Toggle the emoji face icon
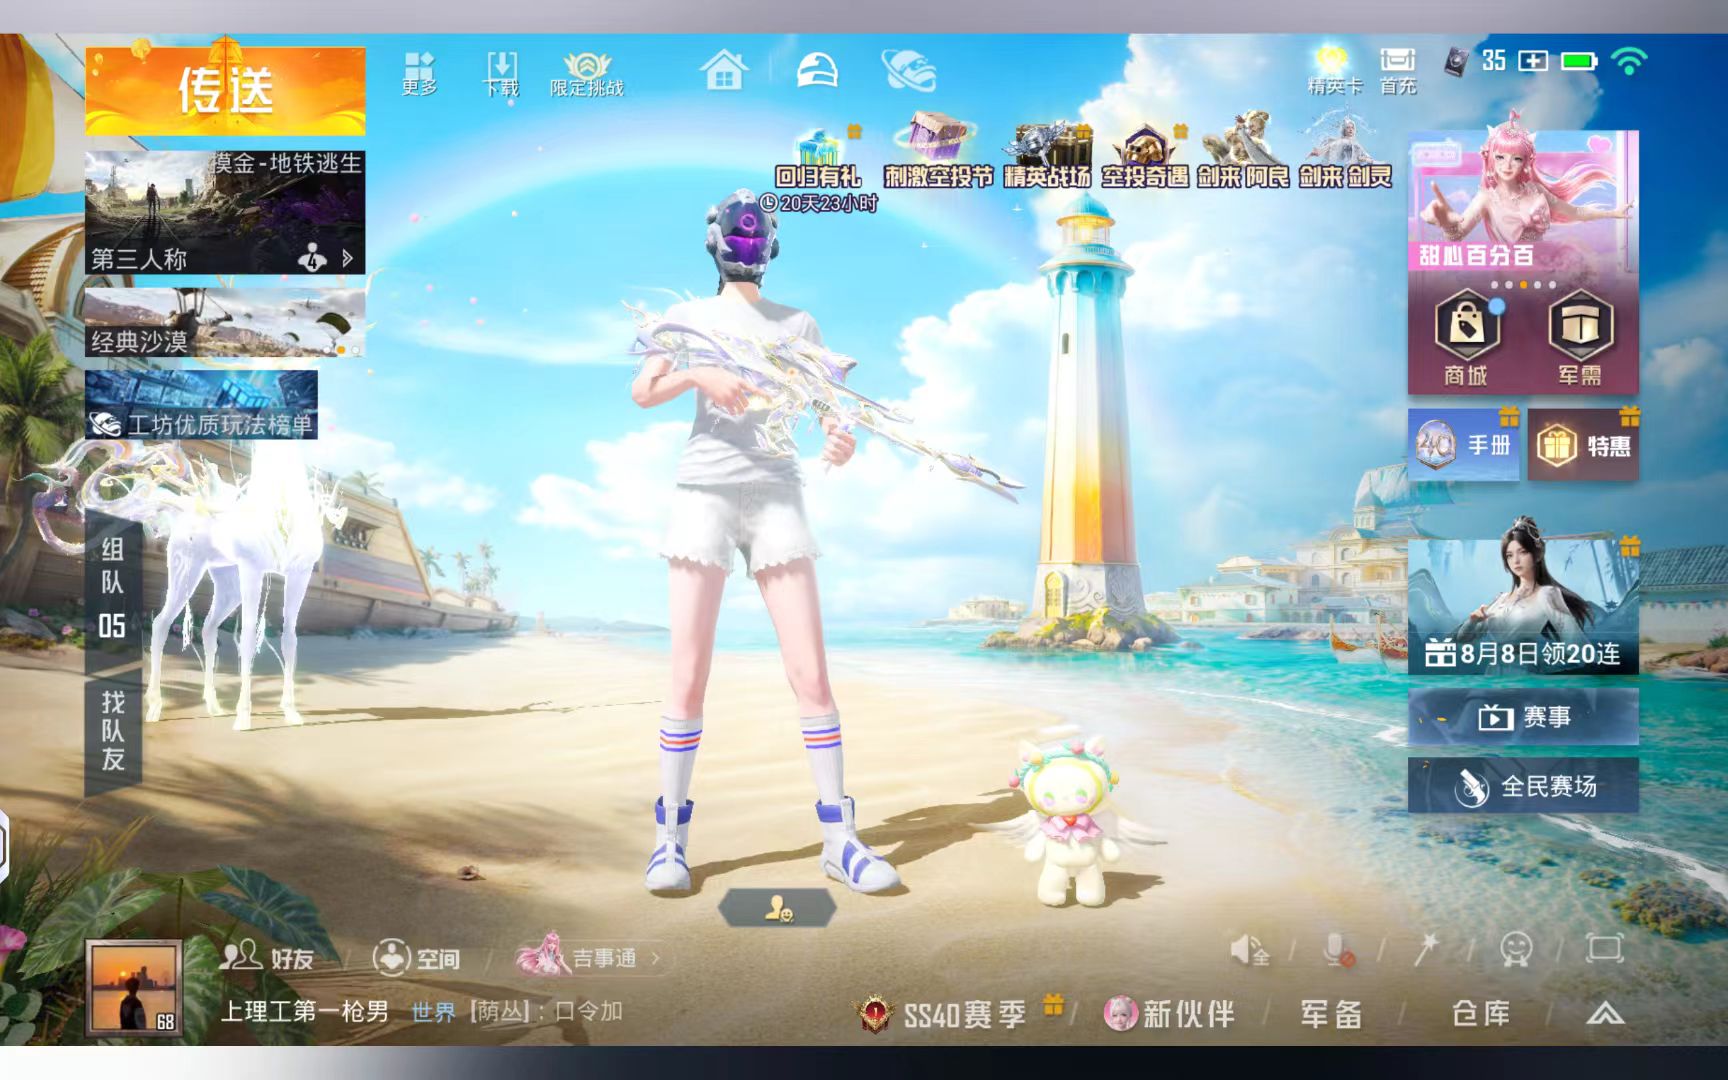1728x1080 pixels. [1516, 949]
